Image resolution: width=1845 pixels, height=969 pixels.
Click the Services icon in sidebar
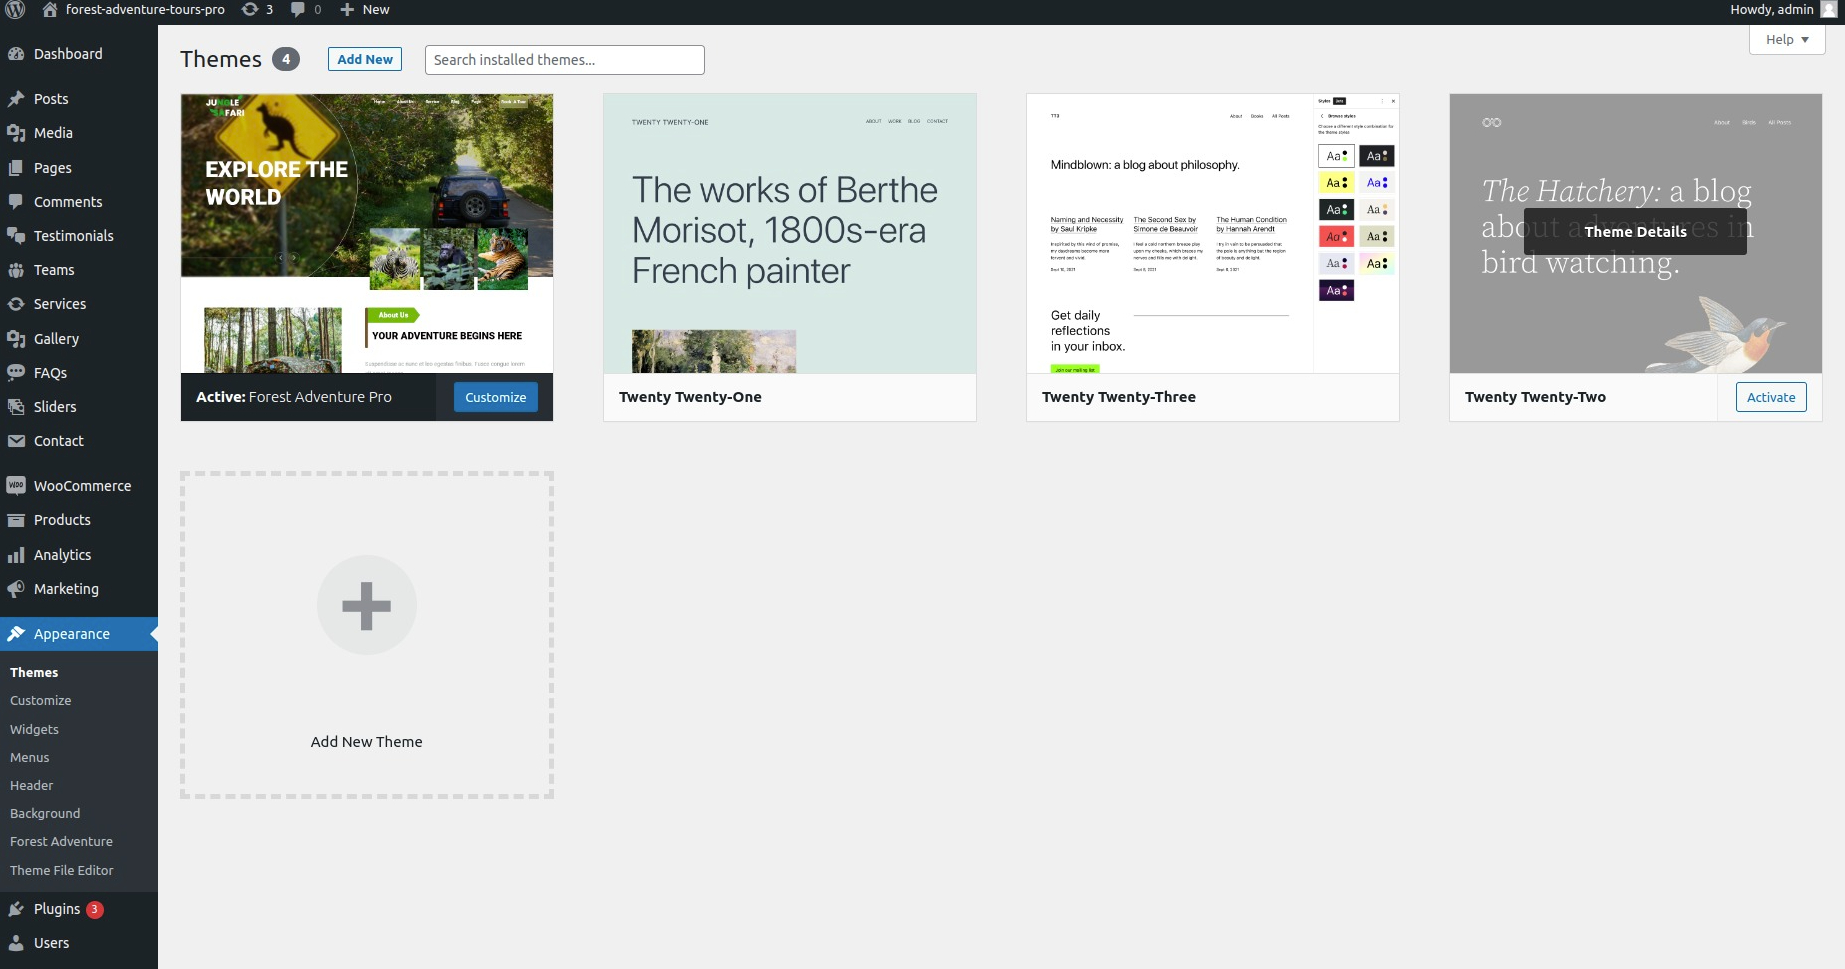point(16,304)
